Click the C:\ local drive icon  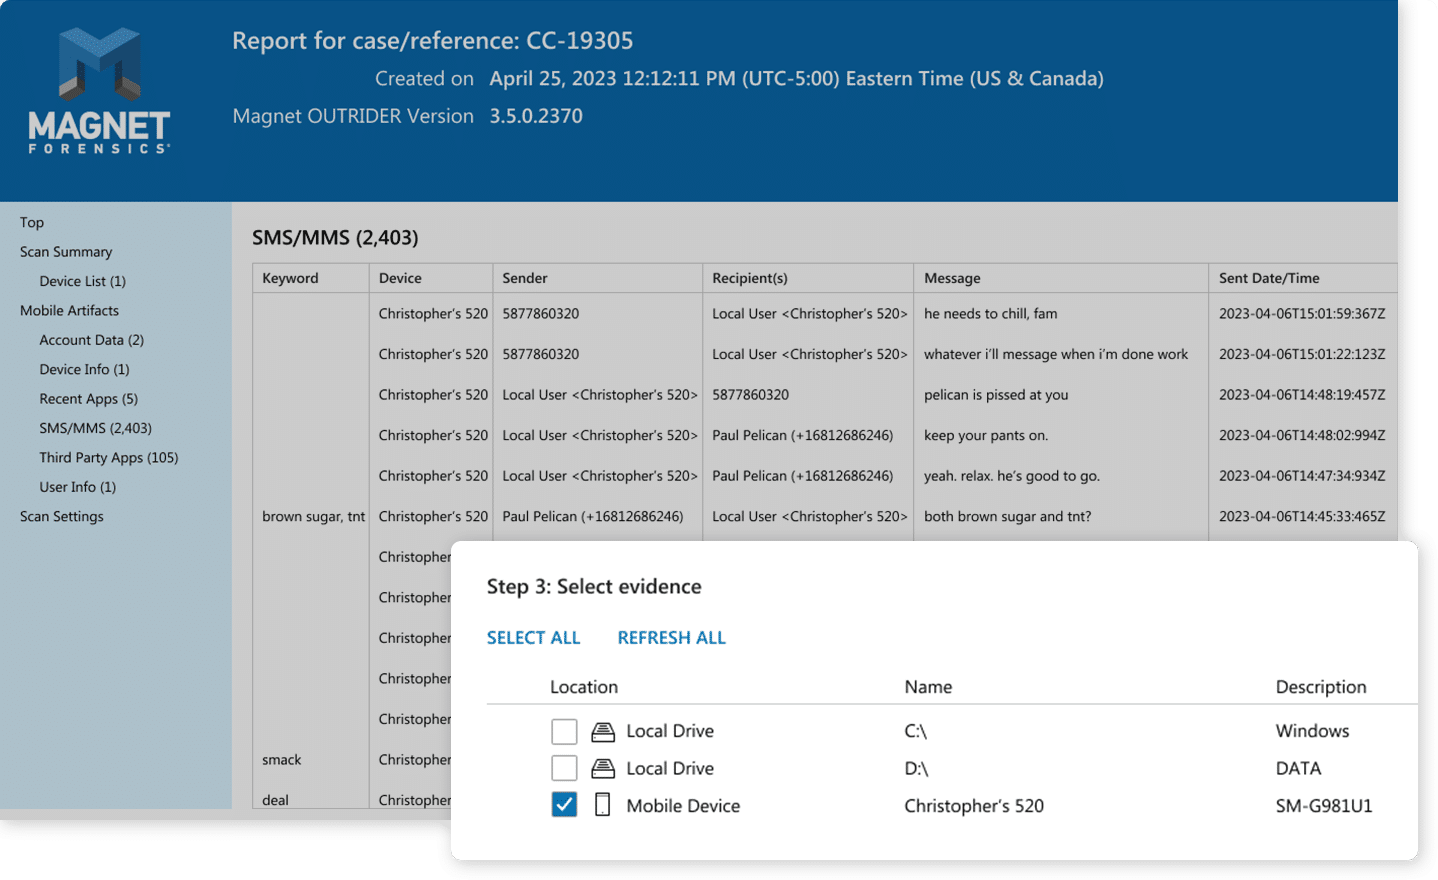[603, 732]
